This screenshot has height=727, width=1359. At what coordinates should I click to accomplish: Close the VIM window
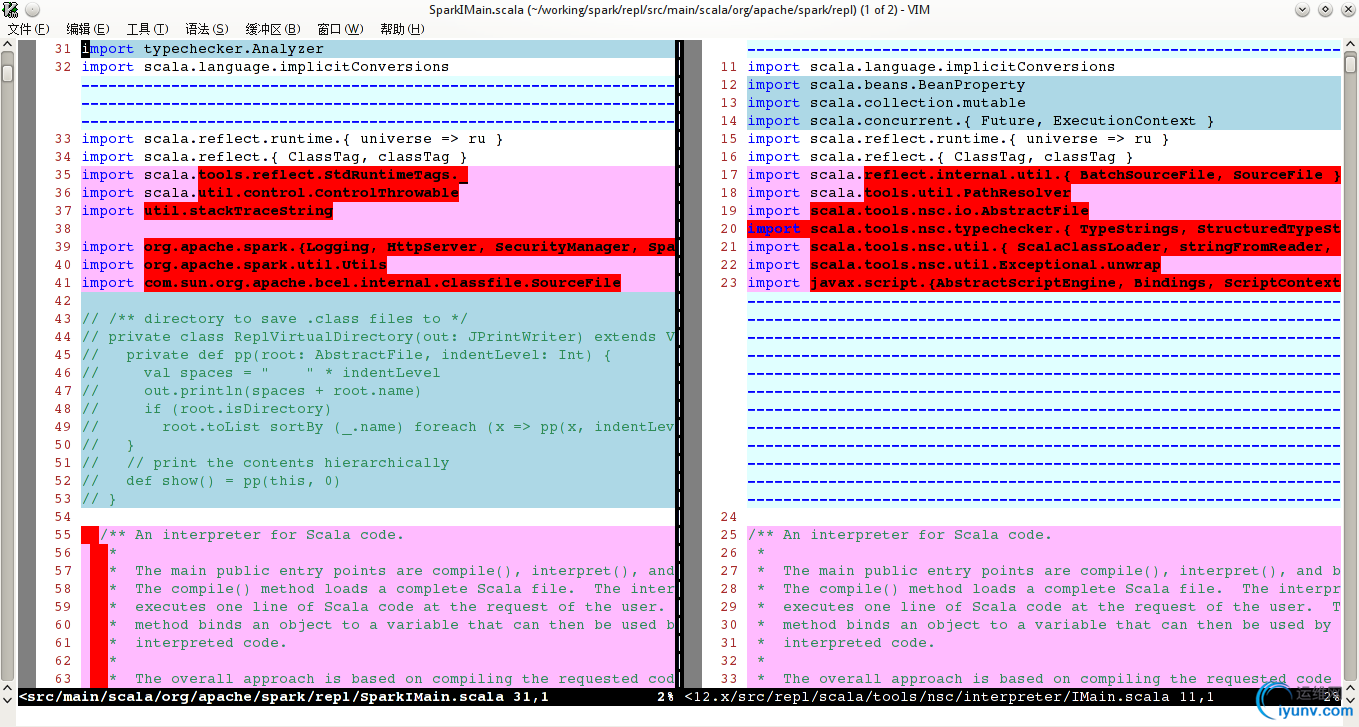coord(1346,10)
